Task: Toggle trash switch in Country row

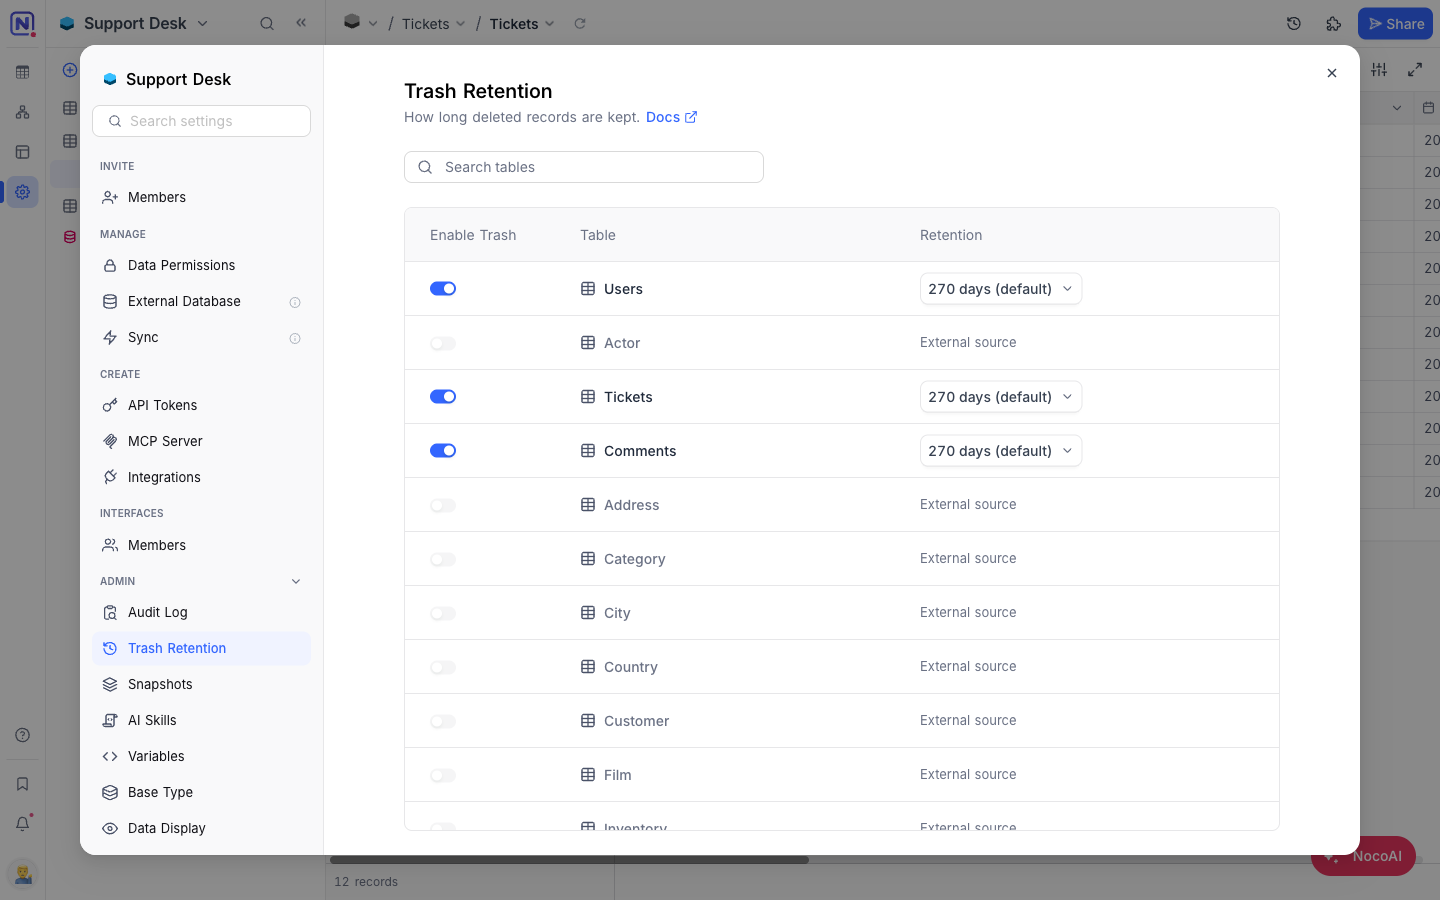Action: tap(443, 667)
